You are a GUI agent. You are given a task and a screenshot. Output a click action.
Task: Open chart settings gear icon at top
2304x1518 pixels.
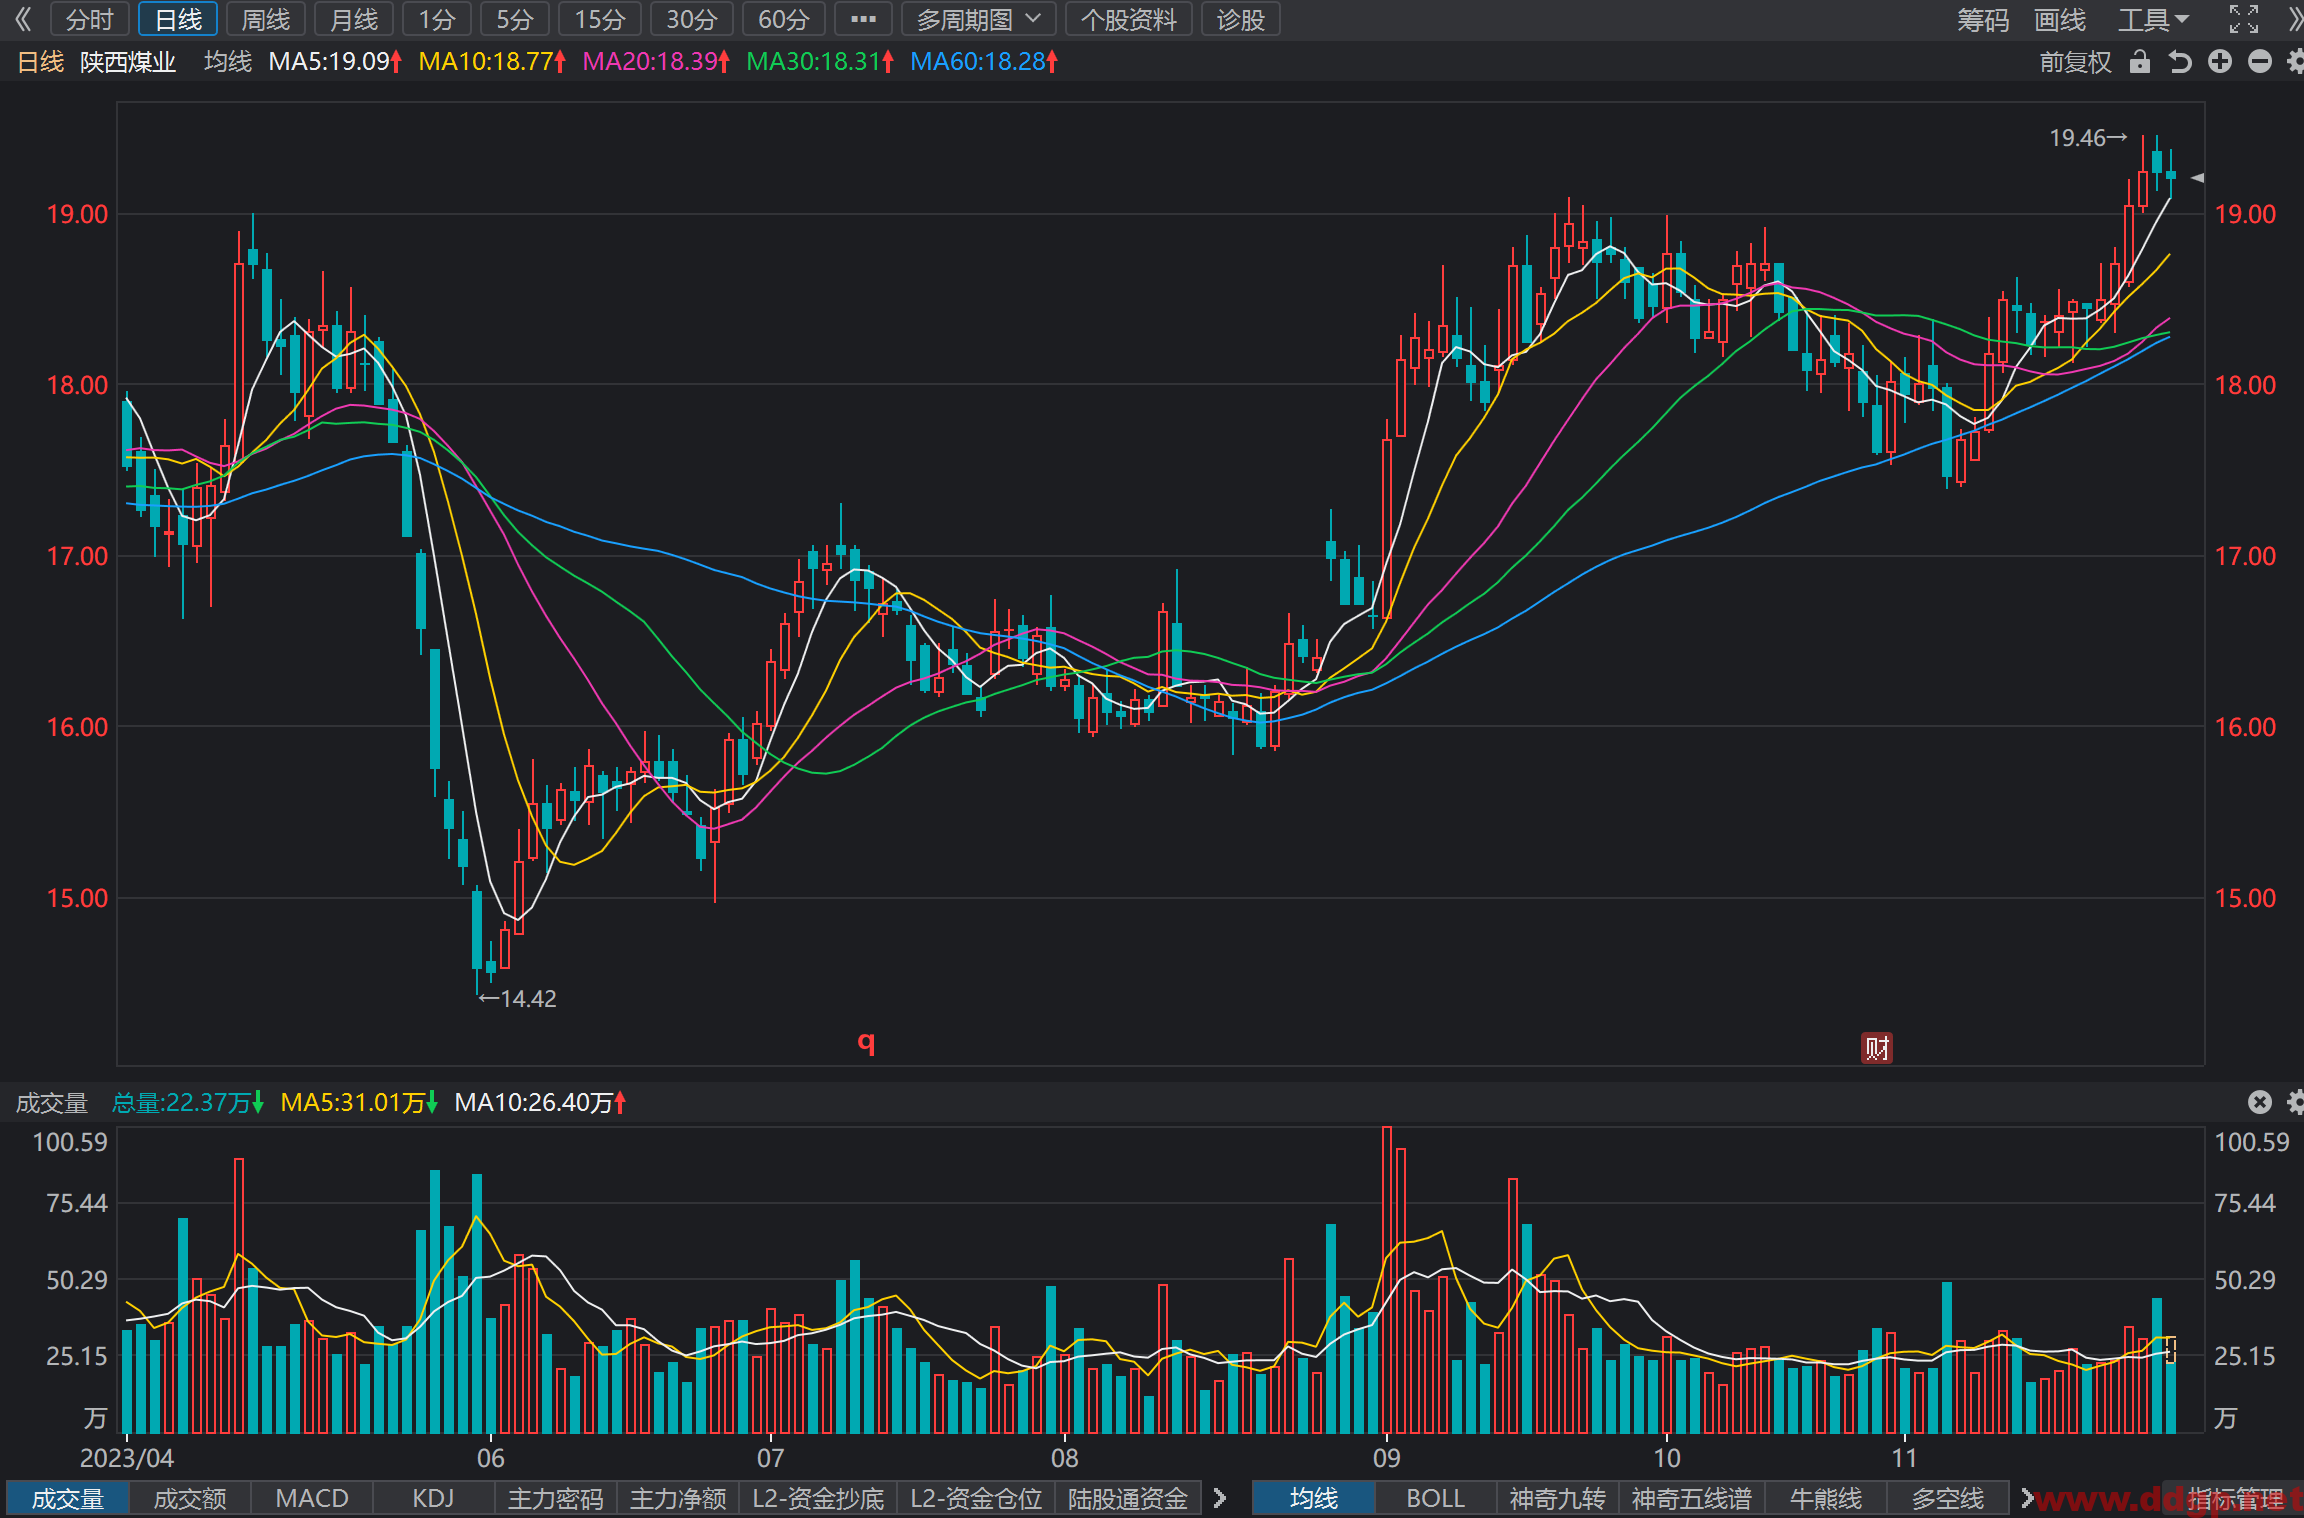(2295, 62)
